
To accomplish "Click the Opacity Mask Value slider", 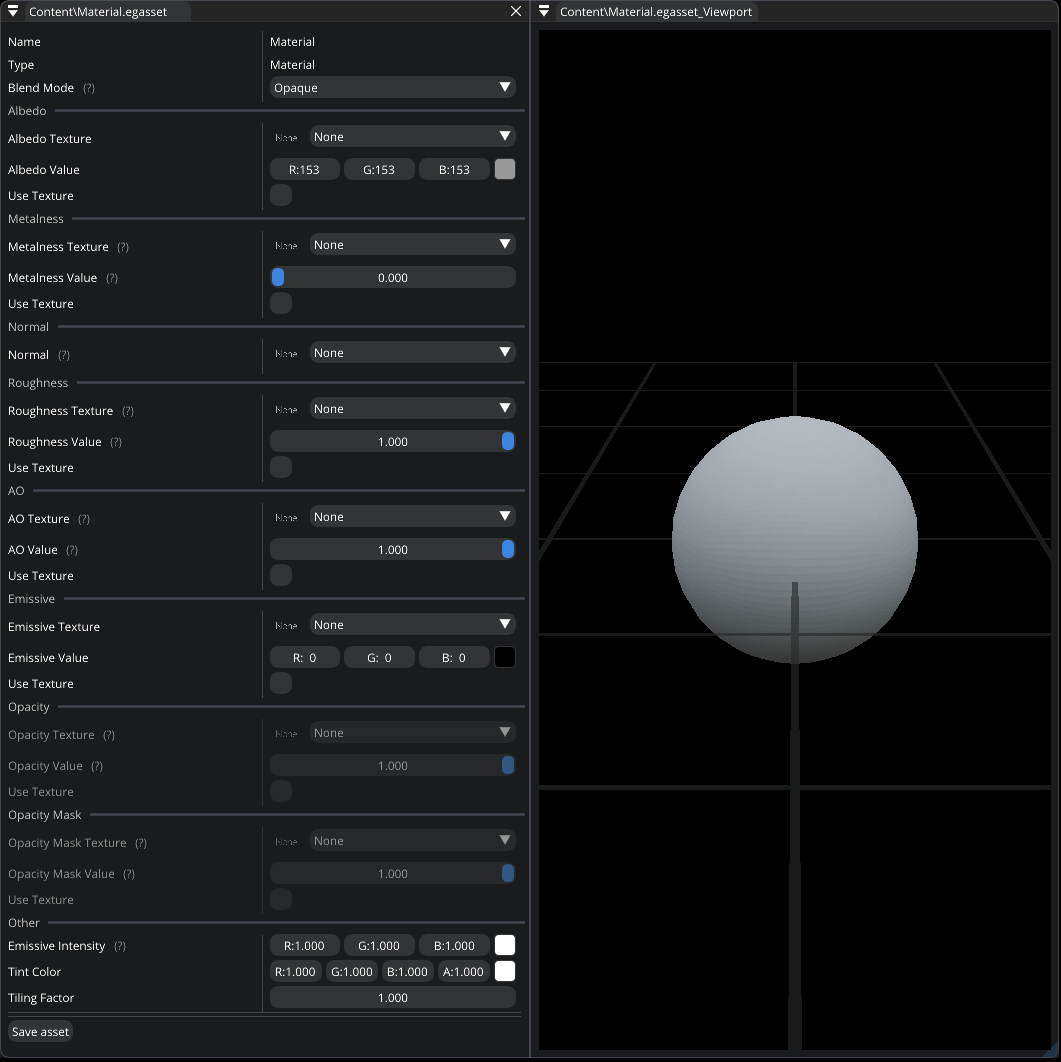I will coord(393,874).
